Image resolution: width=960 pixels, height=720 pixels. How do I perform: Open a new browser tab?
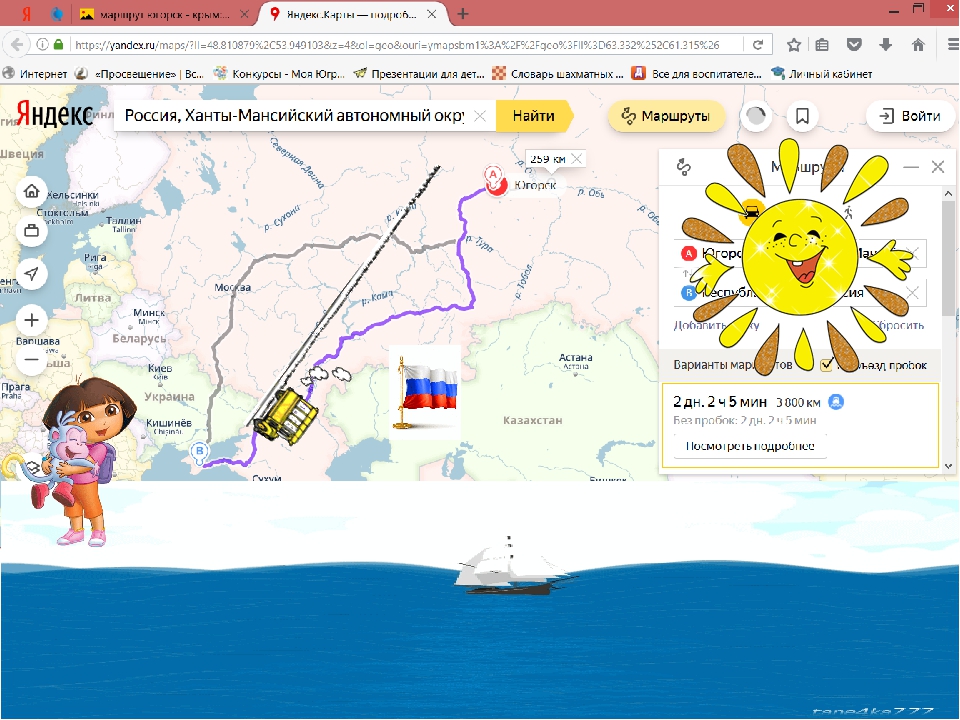coord(463,13)
